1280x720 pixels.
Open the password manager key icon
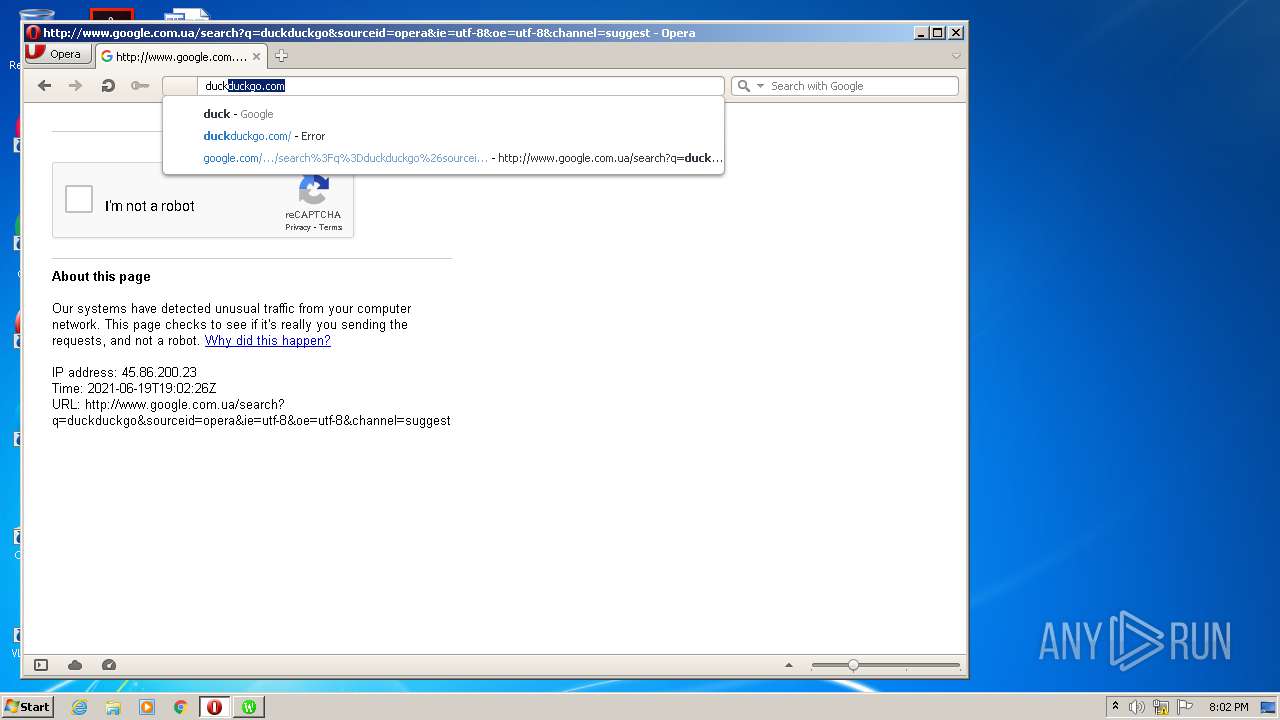(x=140, y=86)
